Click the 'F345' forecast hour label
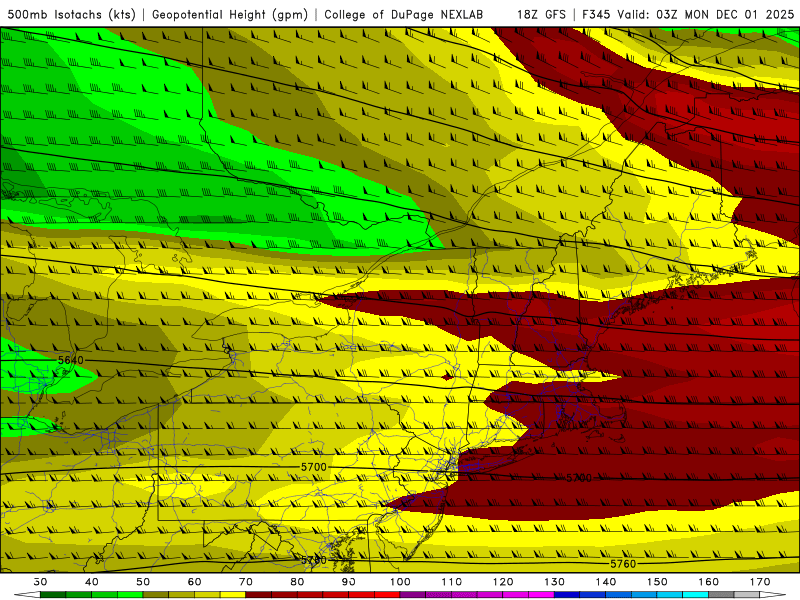This screenshot has height=600, width=800. [x=596, y=15]
